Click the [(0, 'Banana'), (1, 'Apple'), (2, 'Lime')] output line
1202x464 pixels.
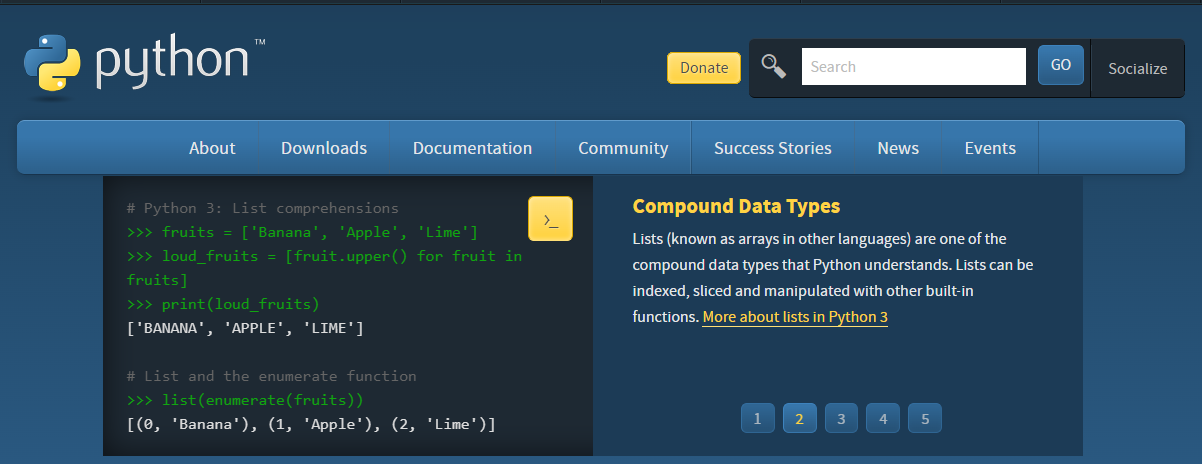(x=311, y=424)
